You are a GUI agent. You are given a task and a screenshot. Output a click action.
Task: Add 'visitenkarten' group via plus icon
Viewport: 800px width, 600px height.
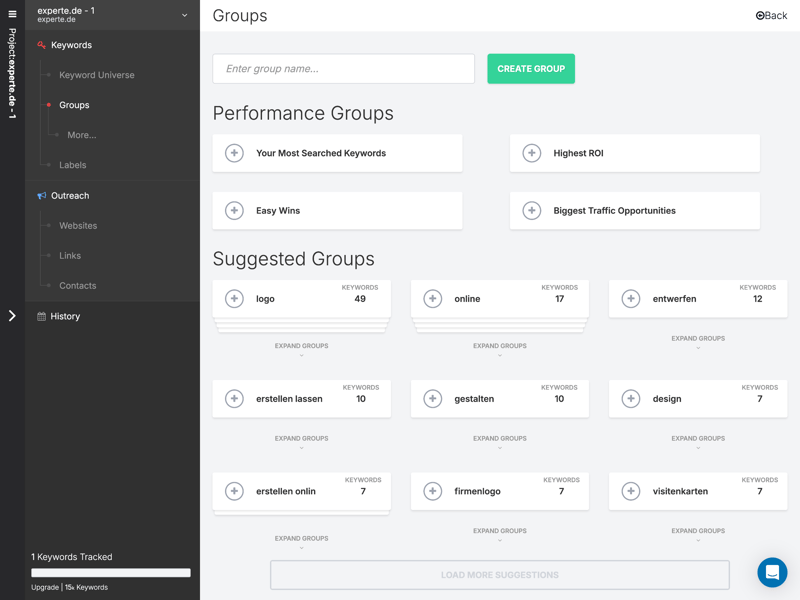631,491
